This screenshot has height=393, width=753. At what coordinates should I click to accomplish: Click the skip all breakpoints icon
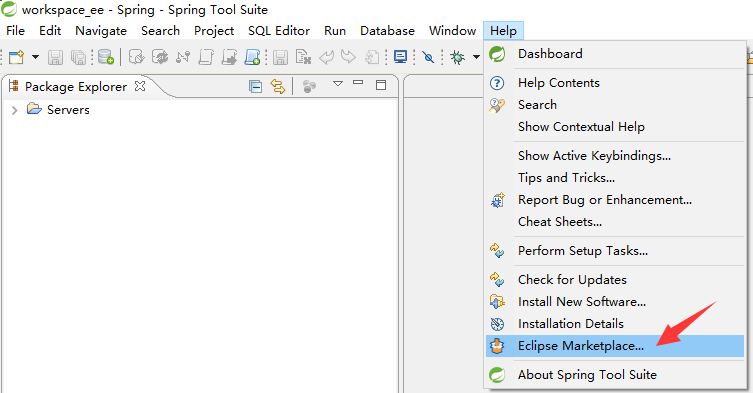point(428,57)
